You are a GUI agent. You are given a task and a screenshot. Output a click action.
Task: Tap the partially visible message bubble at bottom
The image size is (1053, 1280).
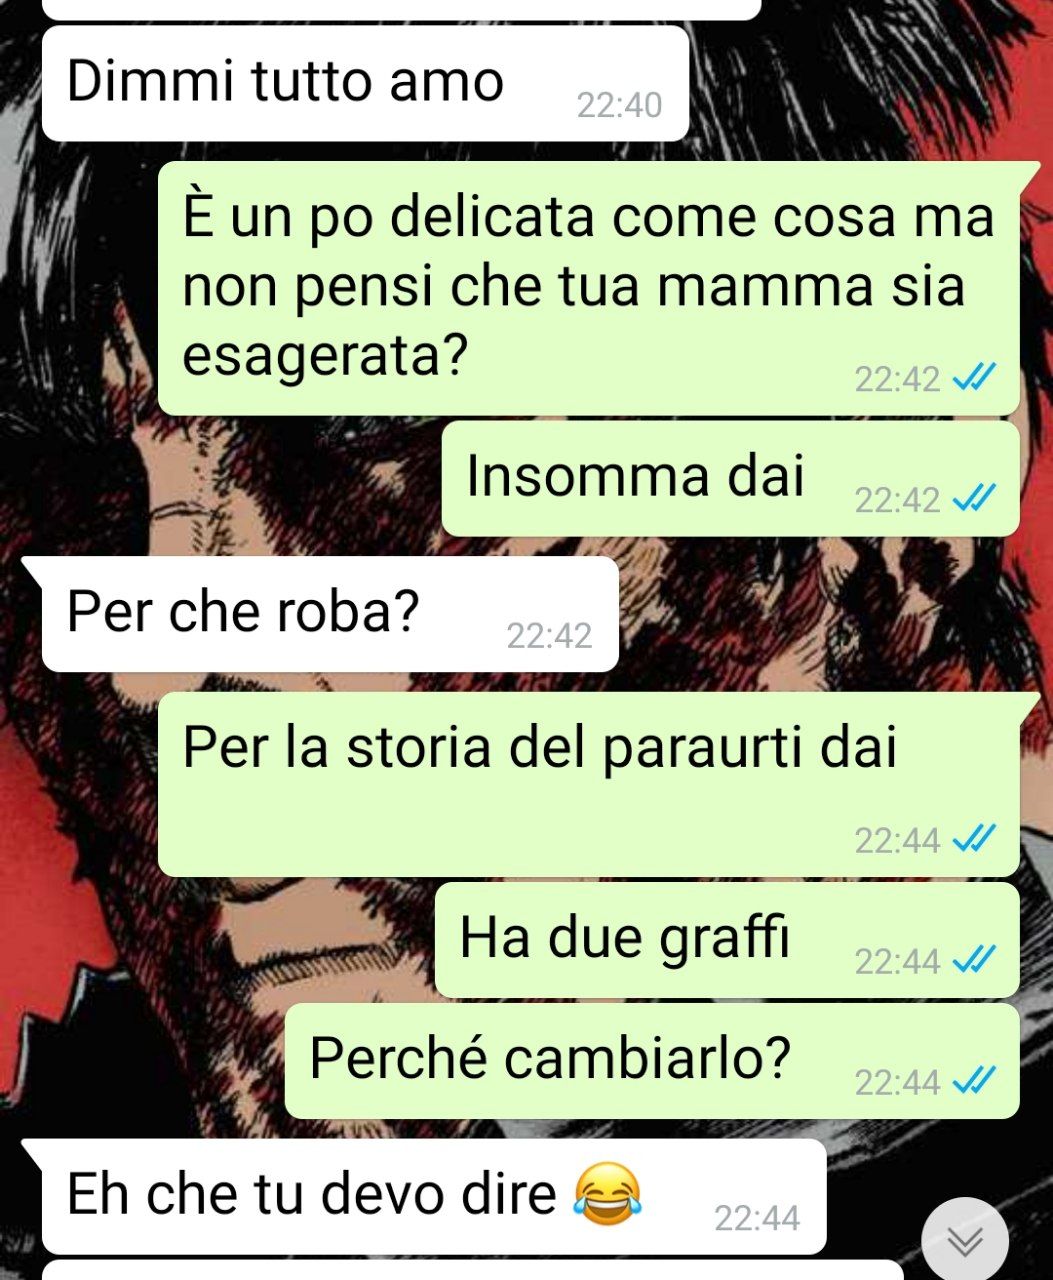coord(472,1270)
